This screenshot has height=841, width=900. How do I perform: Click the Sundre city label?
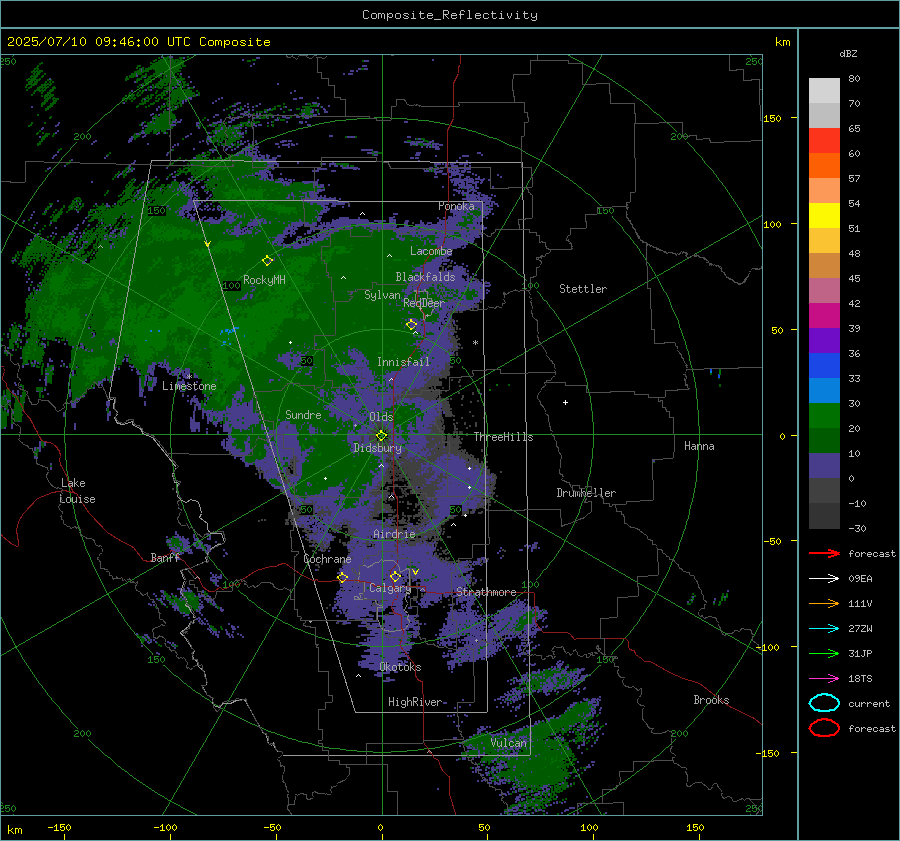coord(303,414)
